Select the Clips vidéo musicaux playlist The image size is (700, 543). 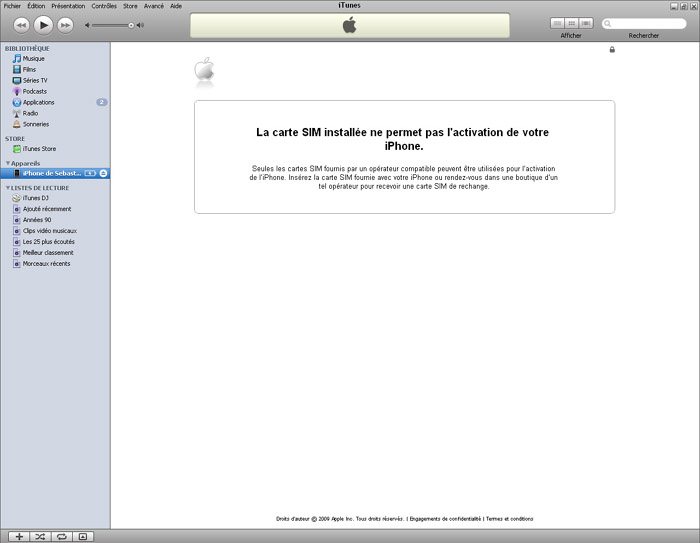coord(55,231)
